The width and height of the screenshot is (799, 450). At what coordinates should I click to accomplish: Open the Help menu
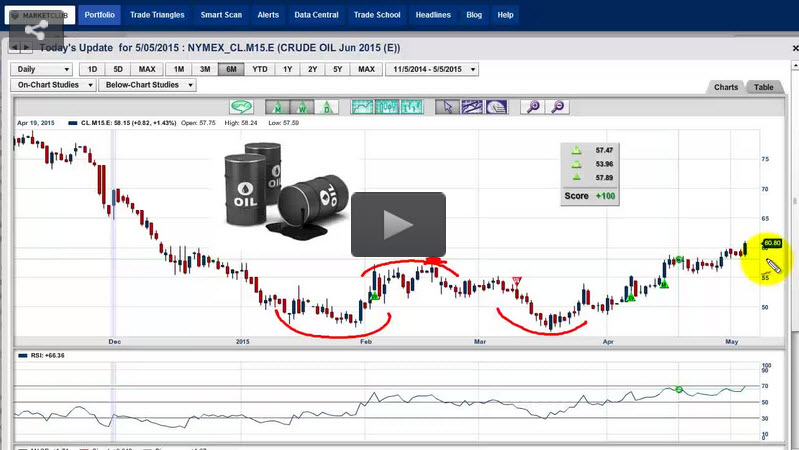[x=505, y=15]
